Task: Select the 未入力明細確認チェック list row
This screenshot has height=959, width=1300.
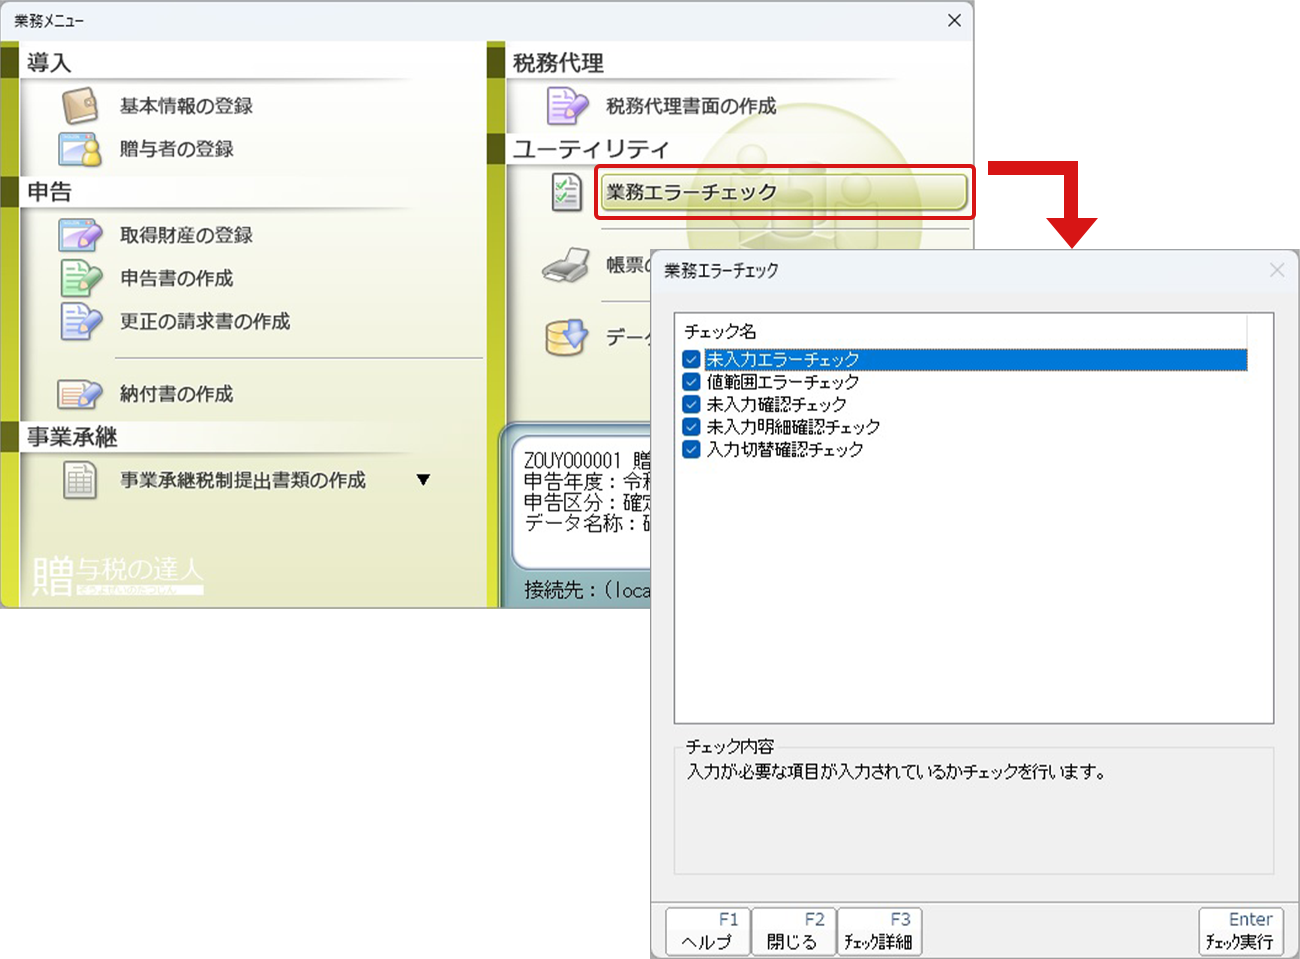Action: pos(793,427)
